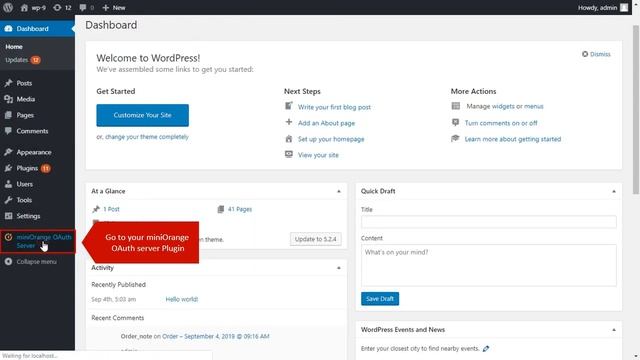Open the wp-9 site home link

pos(33,7)
